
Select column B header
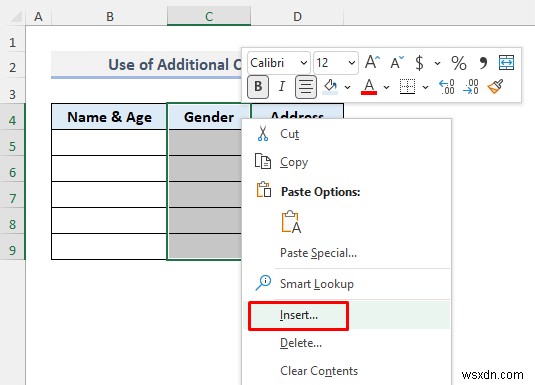pyautogui.click(x=110, y=17)
